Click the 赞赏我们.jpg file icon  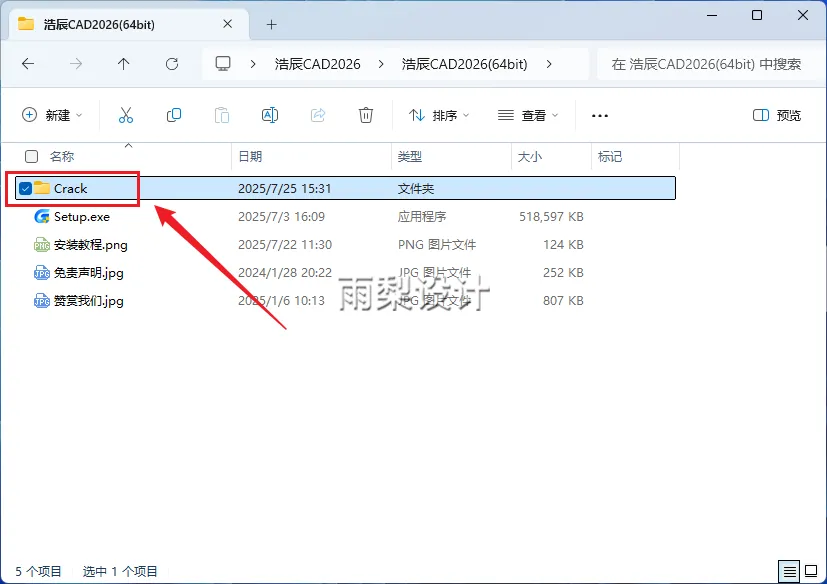point(42,301)
